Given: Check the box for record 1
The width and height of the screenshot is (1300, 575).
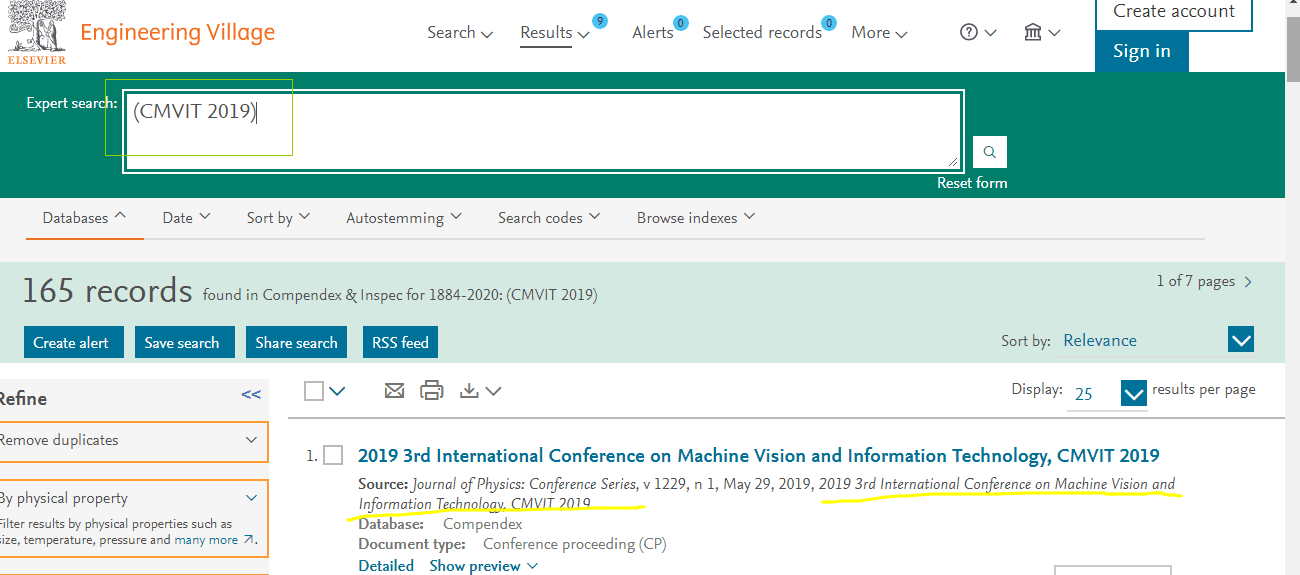Looking at the screenshot, I should coord(333,456).
